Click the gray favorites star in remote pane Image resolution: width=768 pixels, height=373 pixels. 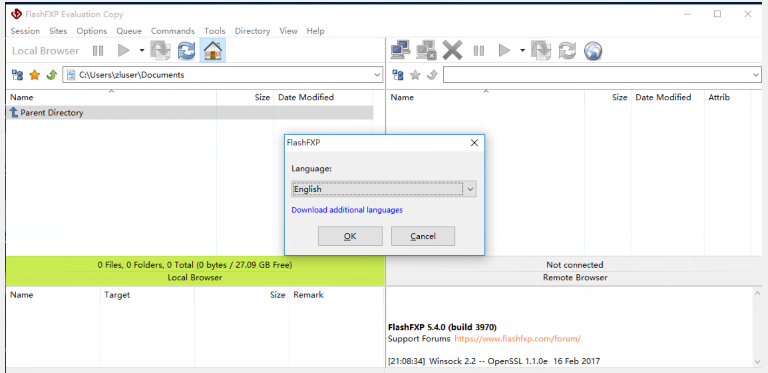(x=415, y=75)
